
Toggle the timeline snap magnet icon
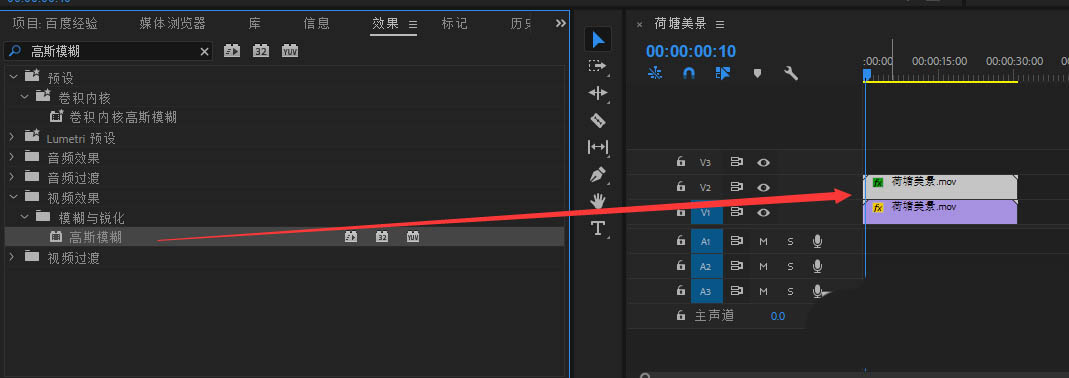pyautogui.click(x=689, y=73)
